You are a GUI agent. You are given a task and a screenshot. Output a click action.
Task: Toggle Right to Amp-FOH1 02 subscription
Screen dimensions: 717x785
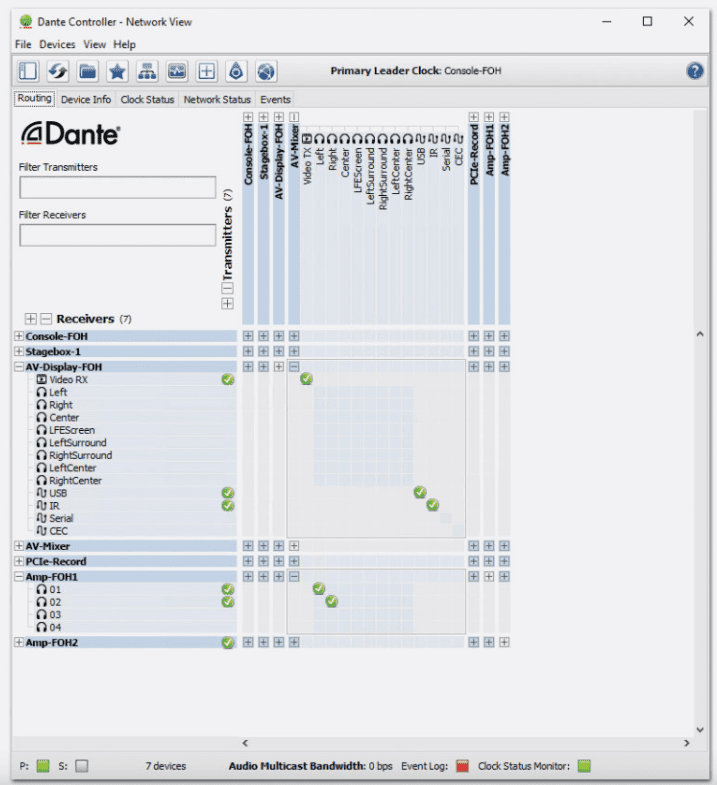[331, 601]
